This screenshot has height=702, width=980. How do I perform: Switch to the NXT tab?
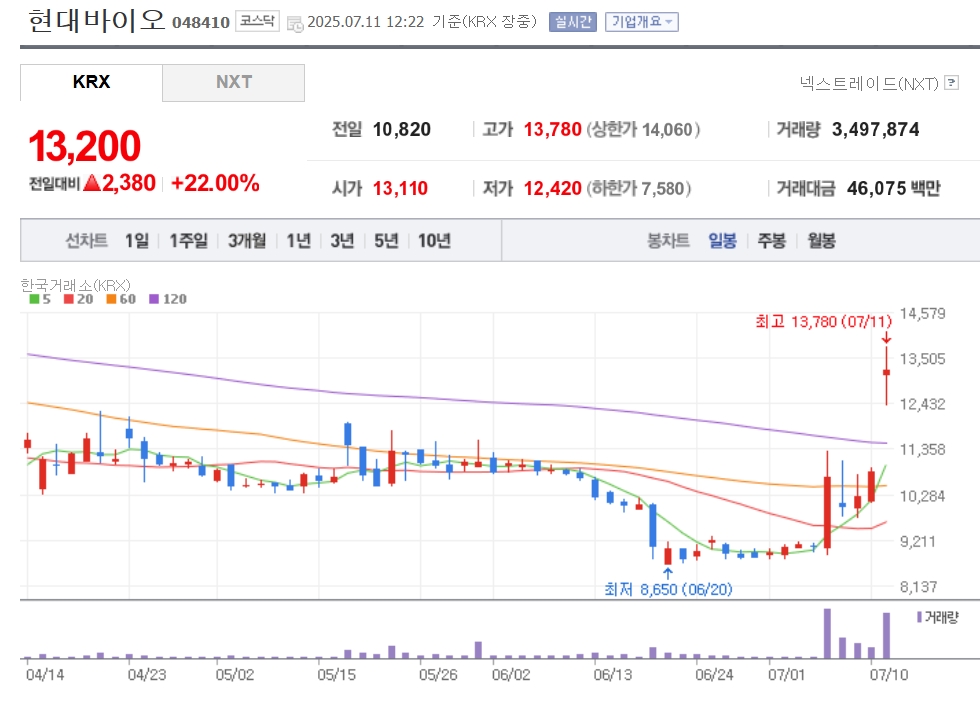pos(234,83)
